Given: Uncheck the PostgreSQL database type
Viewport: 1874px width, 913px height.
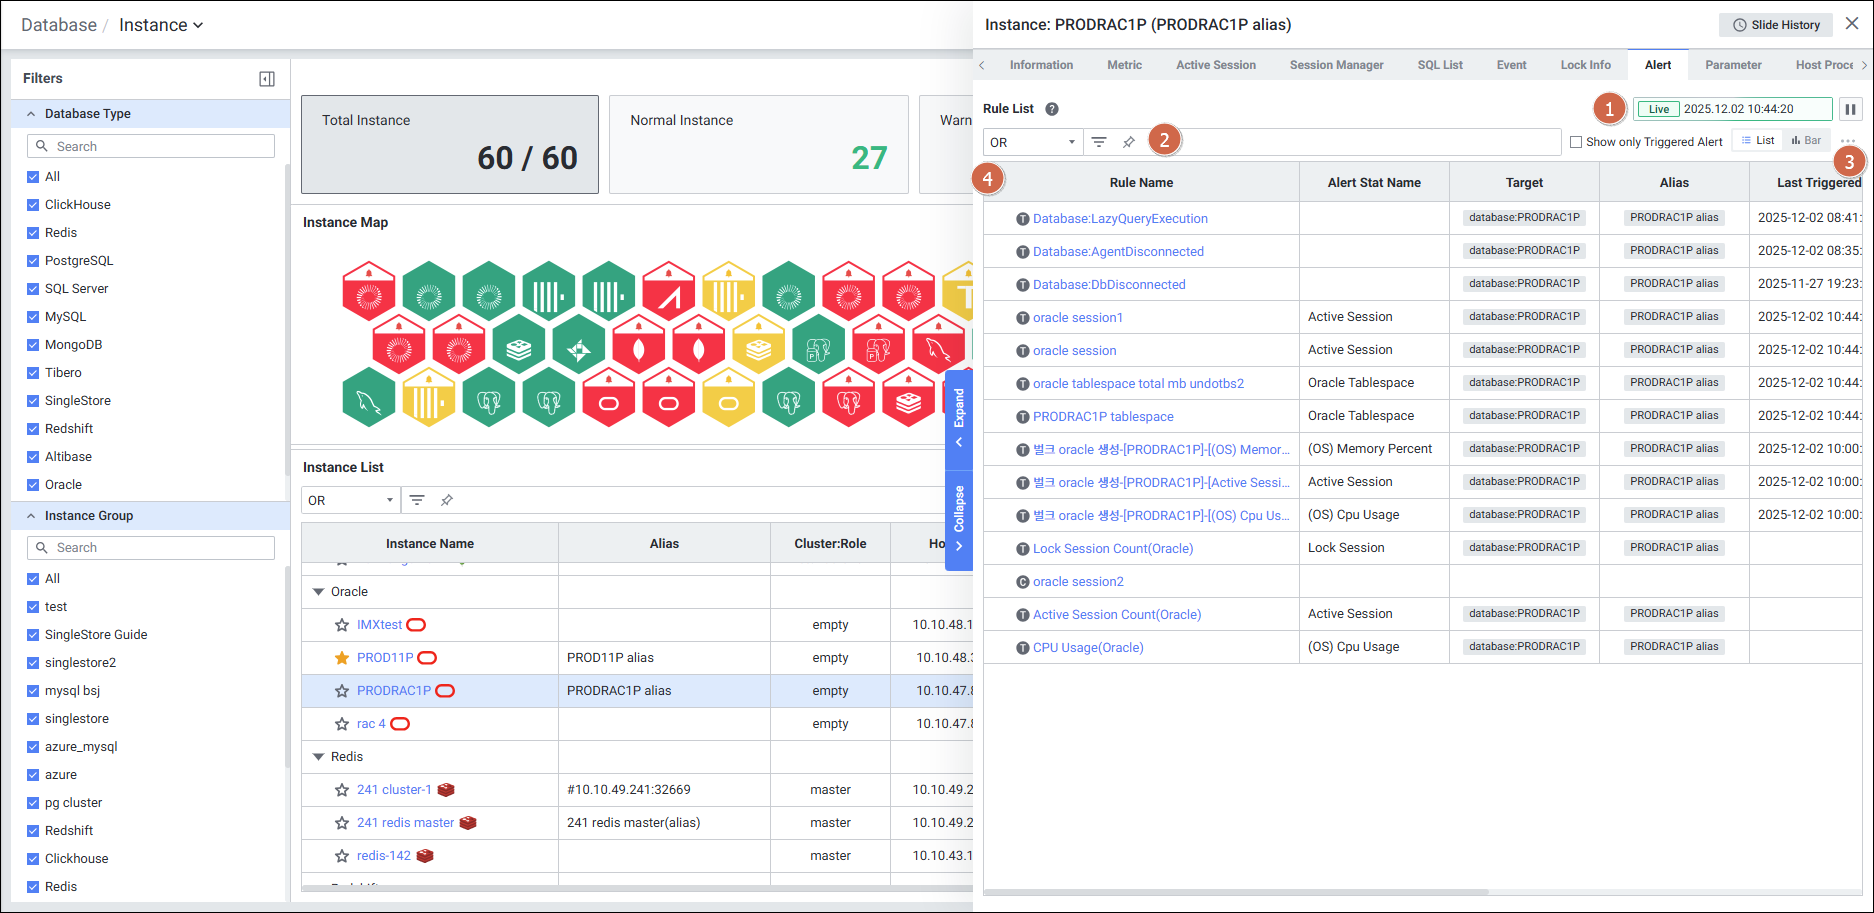Looking at the screenshot, I should pyautogui.click(x=33, y=261).
